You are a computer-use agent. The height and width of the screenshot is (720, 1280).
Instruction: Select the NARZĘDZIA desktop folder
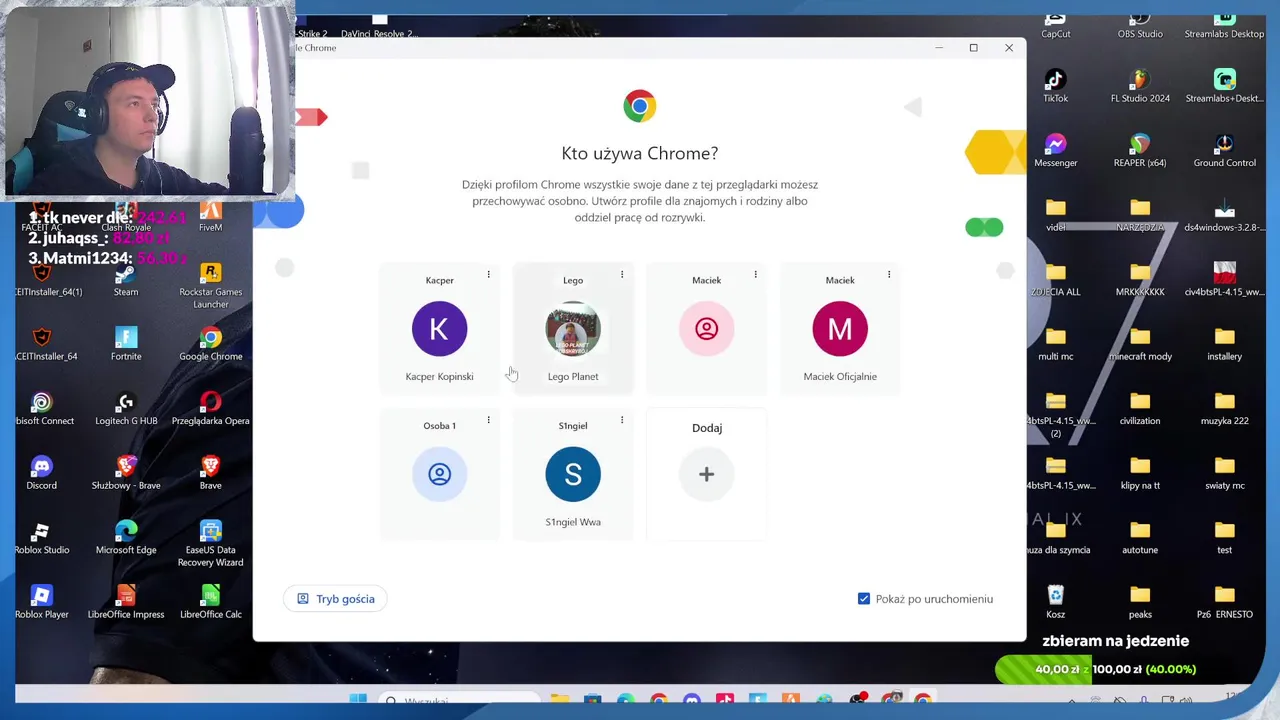1140,215
